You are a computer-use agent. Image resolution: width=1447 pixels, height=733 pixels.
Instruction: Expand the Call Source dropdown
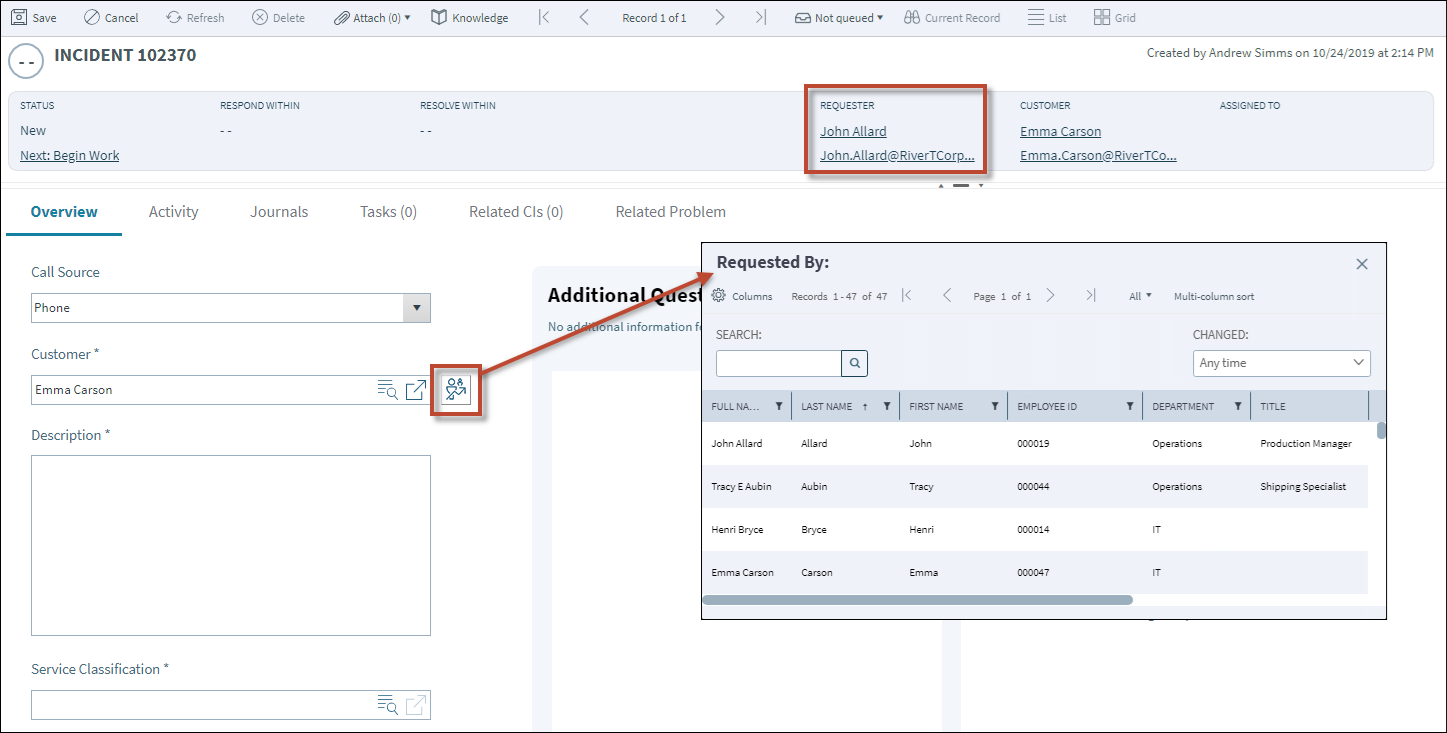[416, 307]
